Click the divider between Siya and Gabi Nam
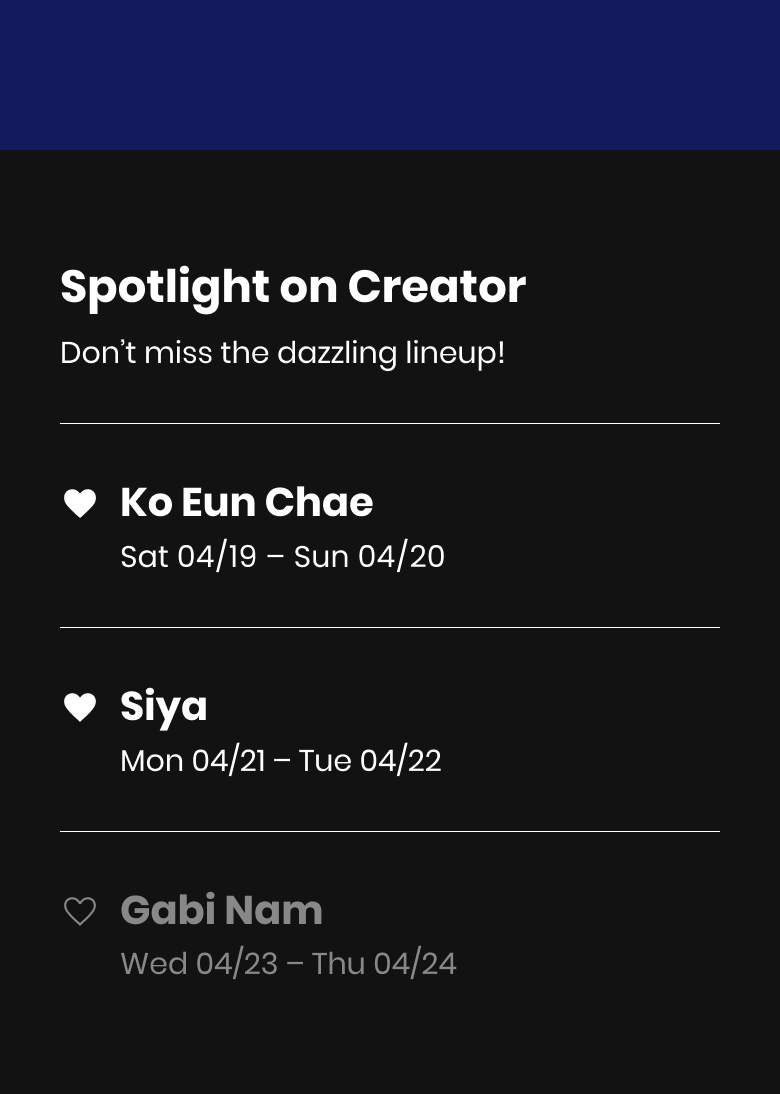 pyautogui.click(x=390, y=831)
